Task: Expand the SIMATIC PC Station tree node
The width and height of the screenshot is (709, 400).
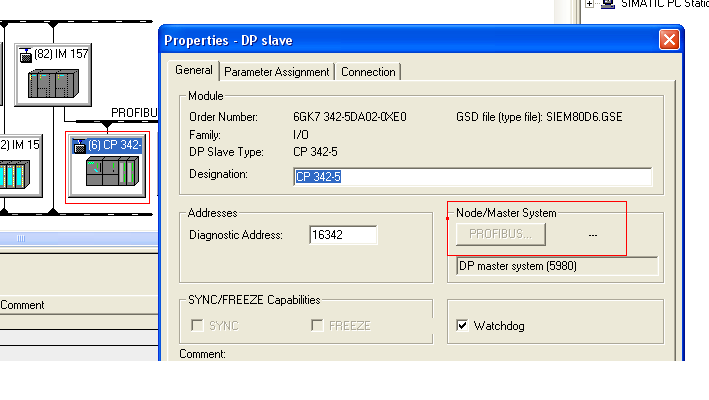Action: coord(589,4)
